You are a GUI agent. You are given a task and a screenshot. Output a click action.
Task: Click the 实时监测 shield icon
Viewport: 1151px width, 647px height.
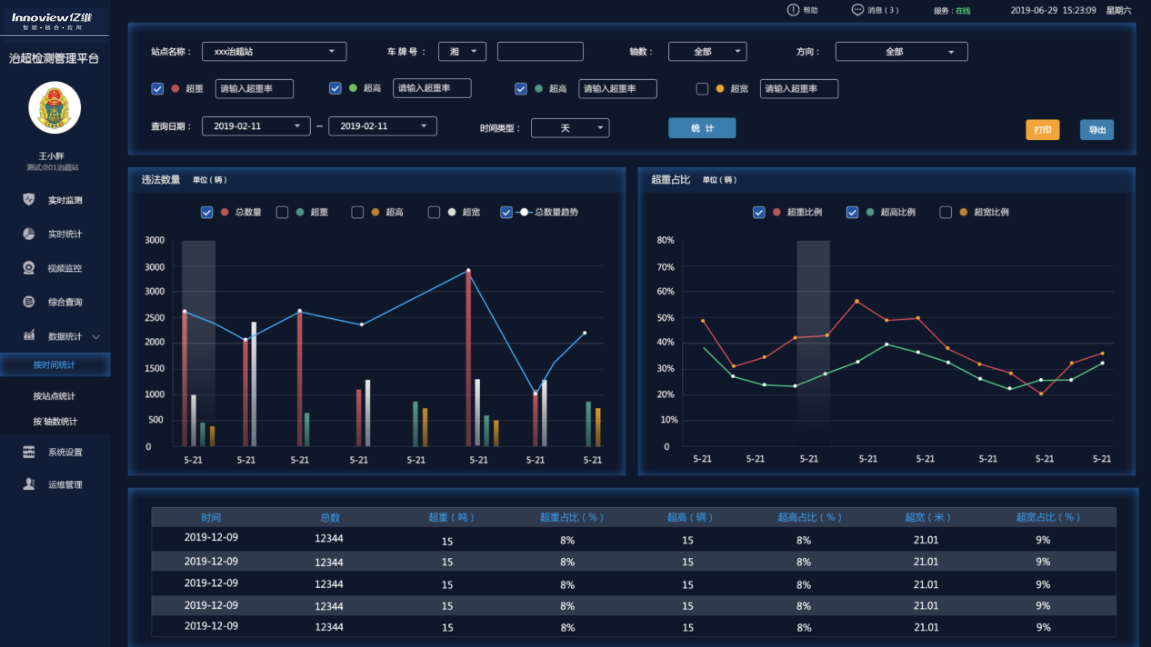(x=29, y=200)
